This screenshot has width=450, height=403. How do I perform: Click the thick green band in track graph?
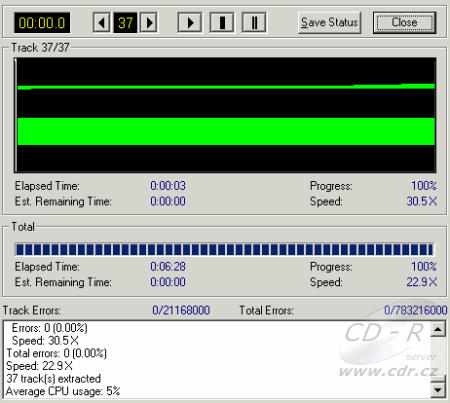[x=226, y=131]
